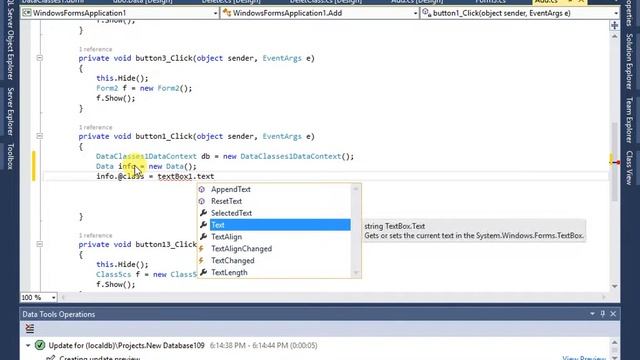640x360 pixels.
Task: Select the Update for (localdb)\Projects.New Database109 entry
Action: coord(127,345)
